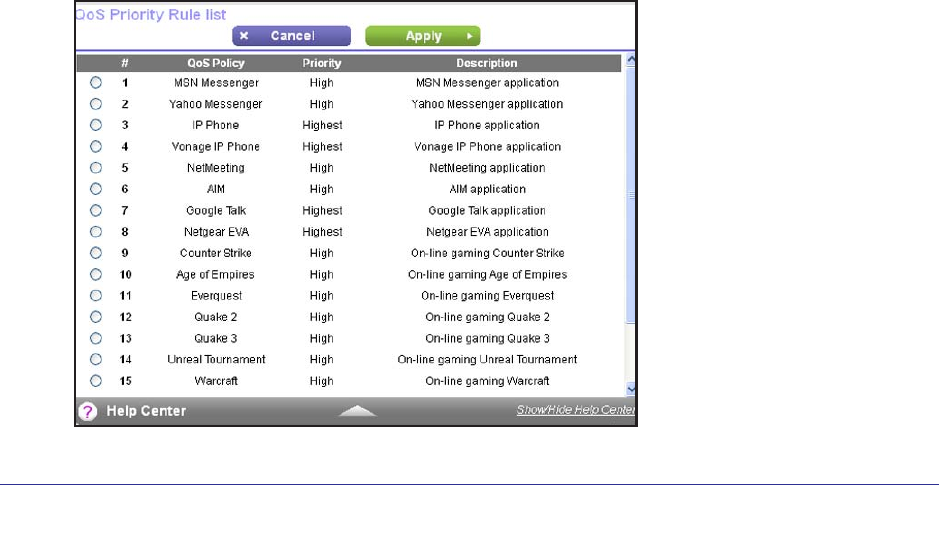
Task: Select the MSN Messenger radio button
Action: click(x=96, y=83)
